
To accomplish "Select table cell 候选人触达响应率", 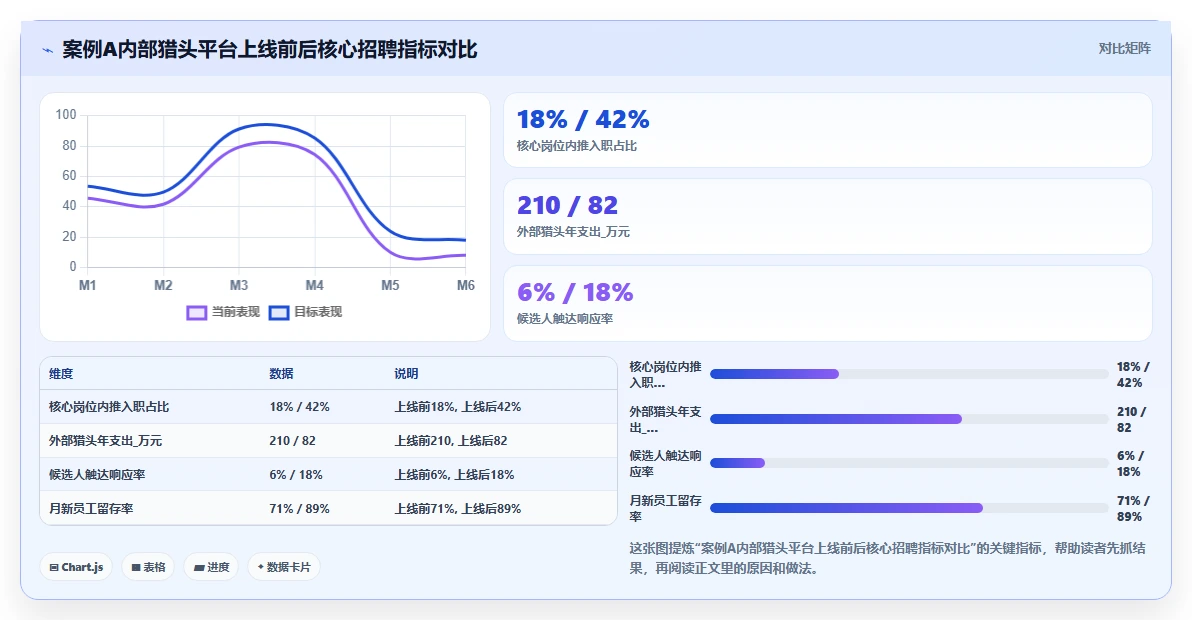I will click(97, 475).
